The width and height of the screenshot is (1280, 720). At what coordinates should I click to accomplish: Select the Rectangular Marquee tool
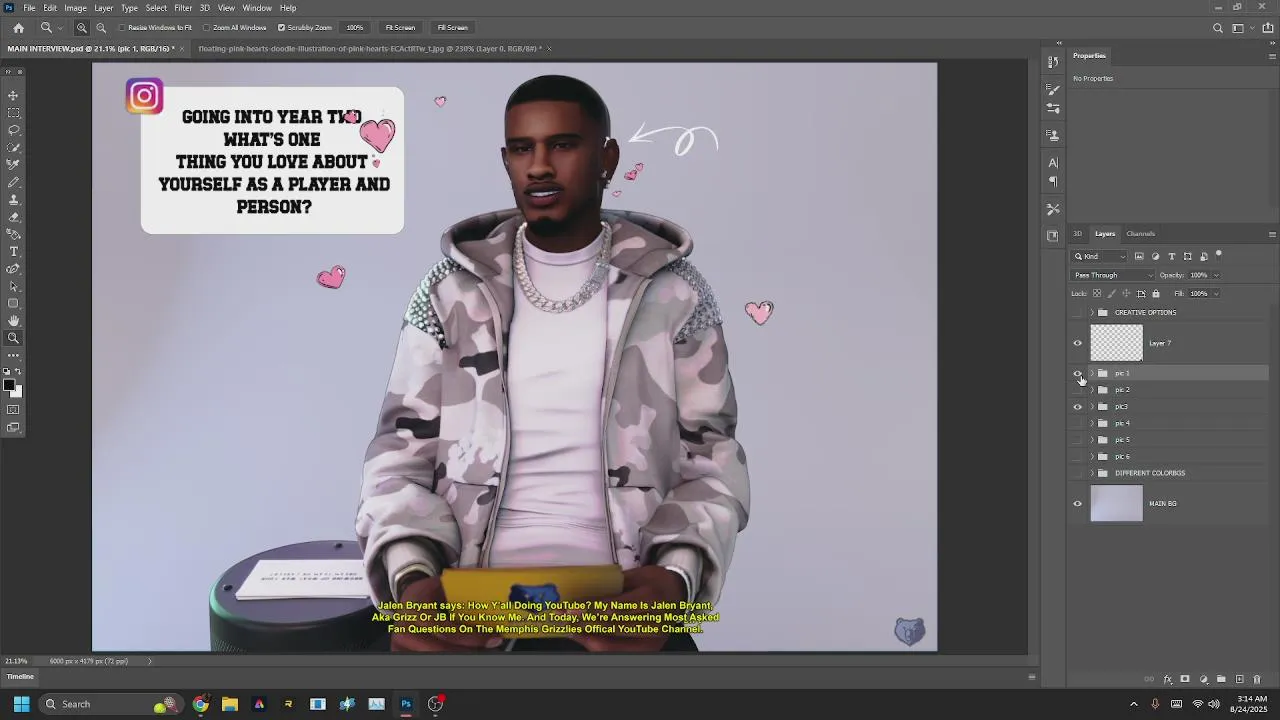tap(13, 113)
